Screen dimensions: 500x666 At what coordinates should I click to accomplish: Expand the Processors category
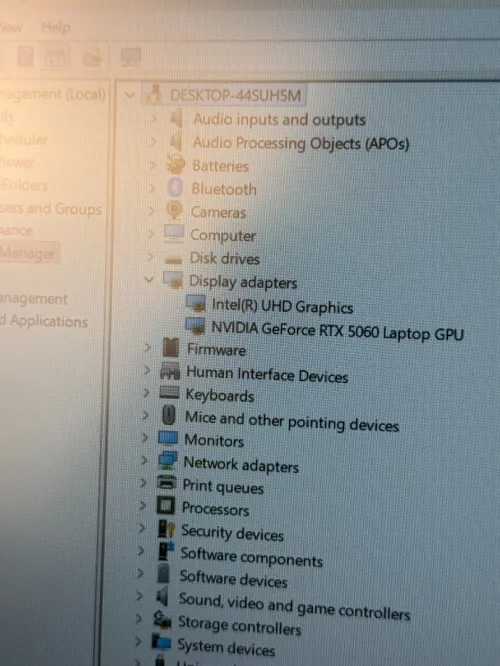pyautogui.click(x=142, y=505)
